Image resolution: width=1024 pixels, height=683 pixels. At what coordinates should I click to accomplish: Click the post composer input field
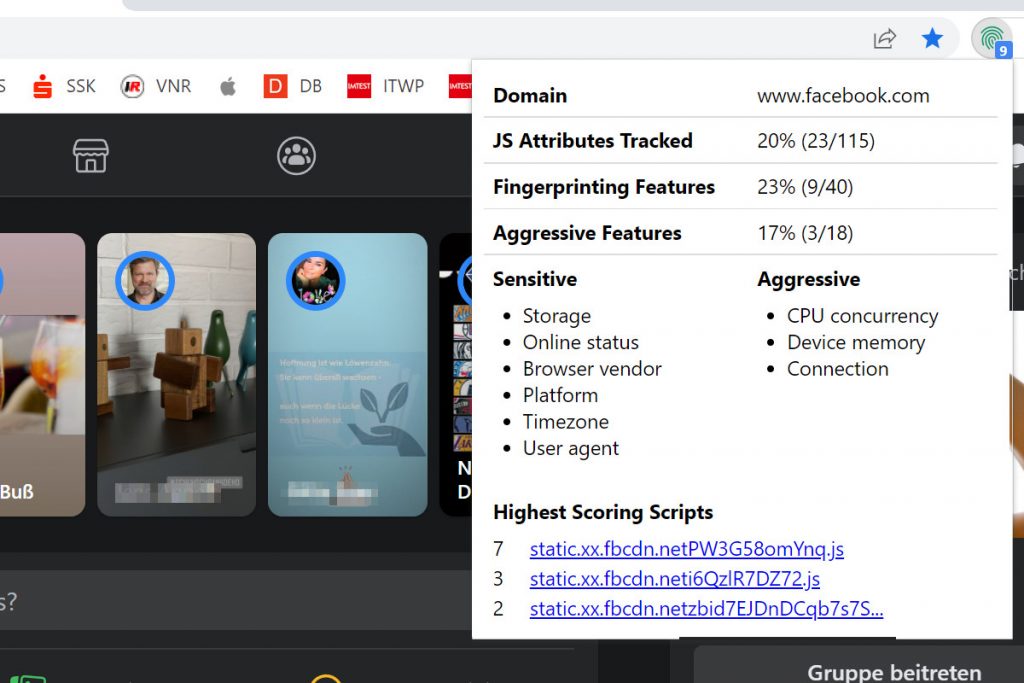tap(236, 601)
